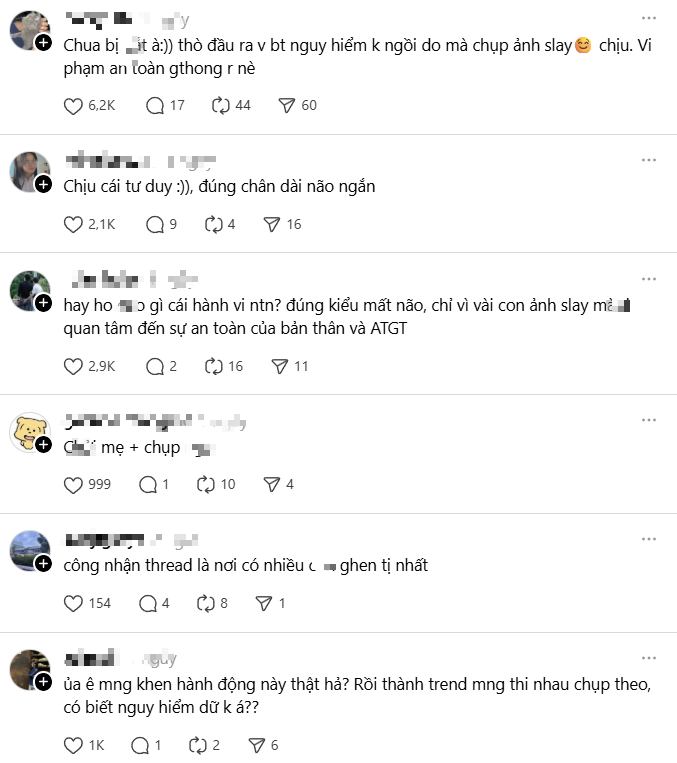Open more options on the last comment
The image size is (677, 763).
(x=649, y=658)
